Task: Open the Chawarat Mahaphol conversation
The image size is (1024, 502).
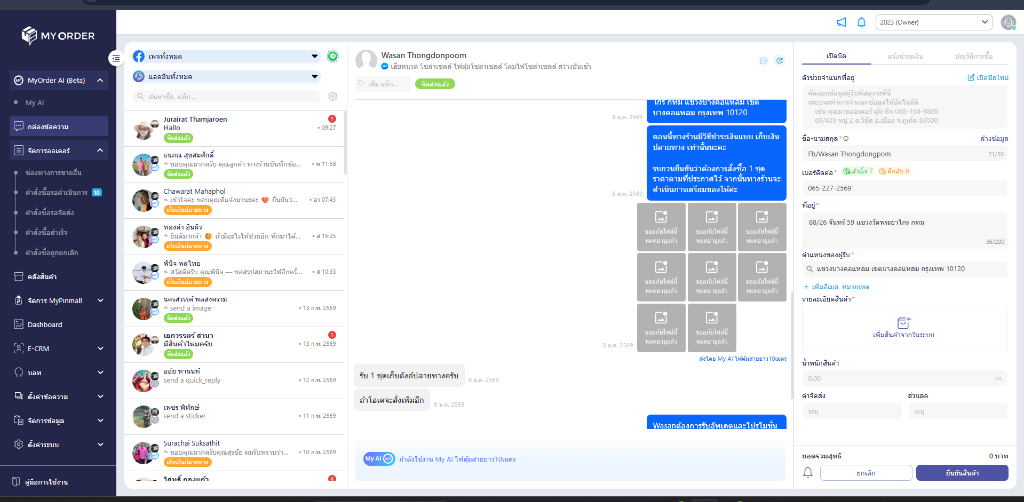Action: pos(234,200)
